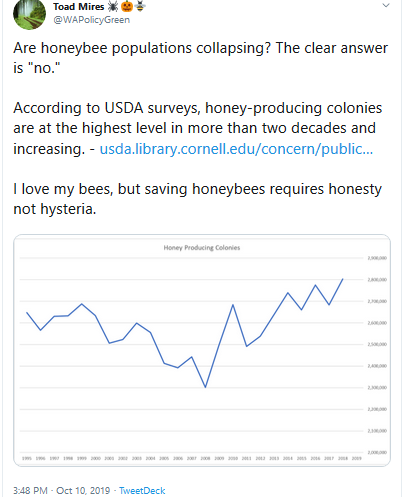
Task: Click the 2,800,000 axis label
Action: (377, 280)
